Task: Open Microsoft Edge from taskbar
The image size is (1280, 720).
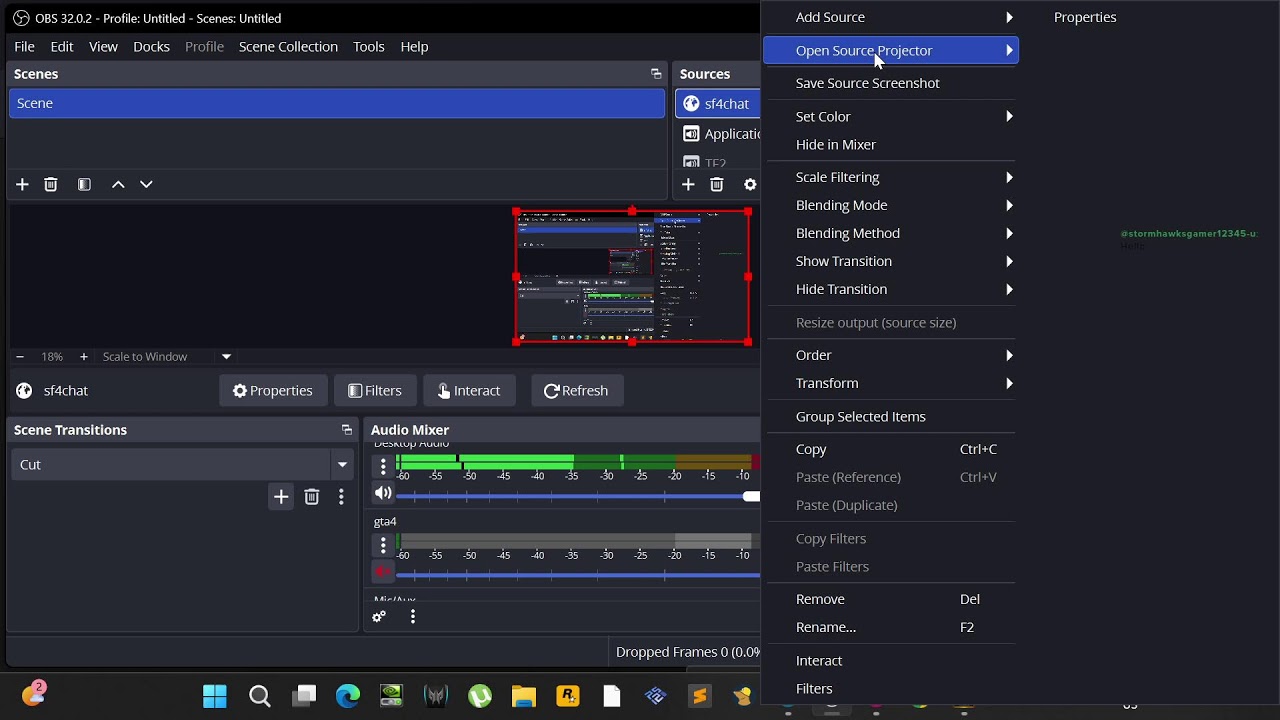Action: [x=347, y=696]
